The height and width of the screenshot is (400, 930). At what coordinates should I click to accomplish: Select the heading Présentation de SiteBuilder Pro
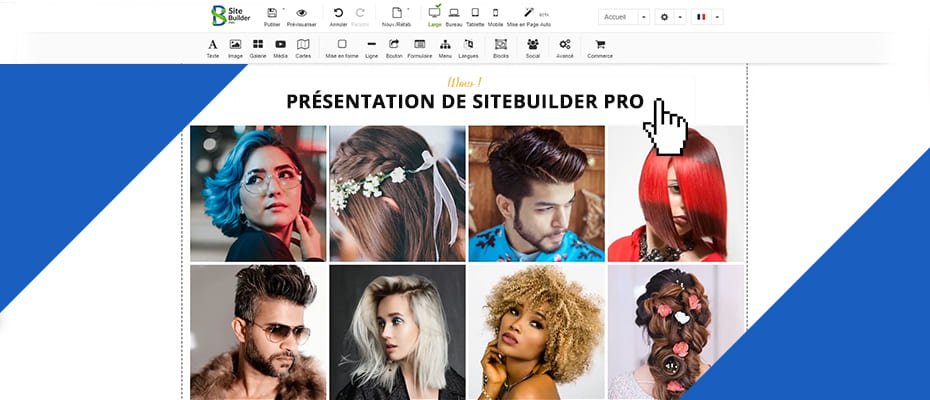tap(465, 101)
